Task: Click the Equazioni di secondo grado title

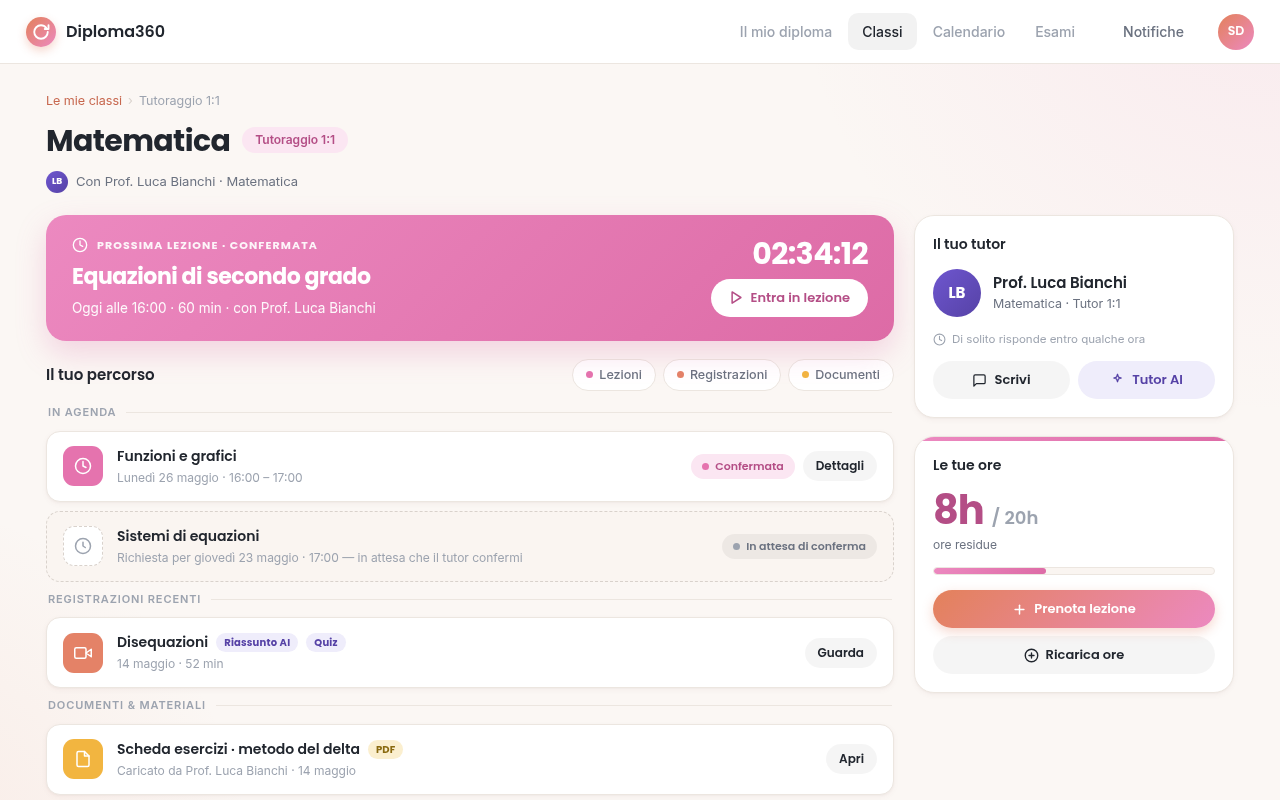Action: (x=221, y=276)
